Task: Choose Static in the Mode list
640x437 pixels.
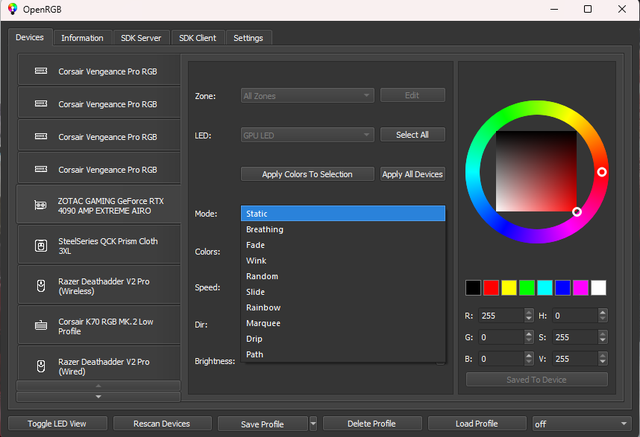Action: (343, 213)
